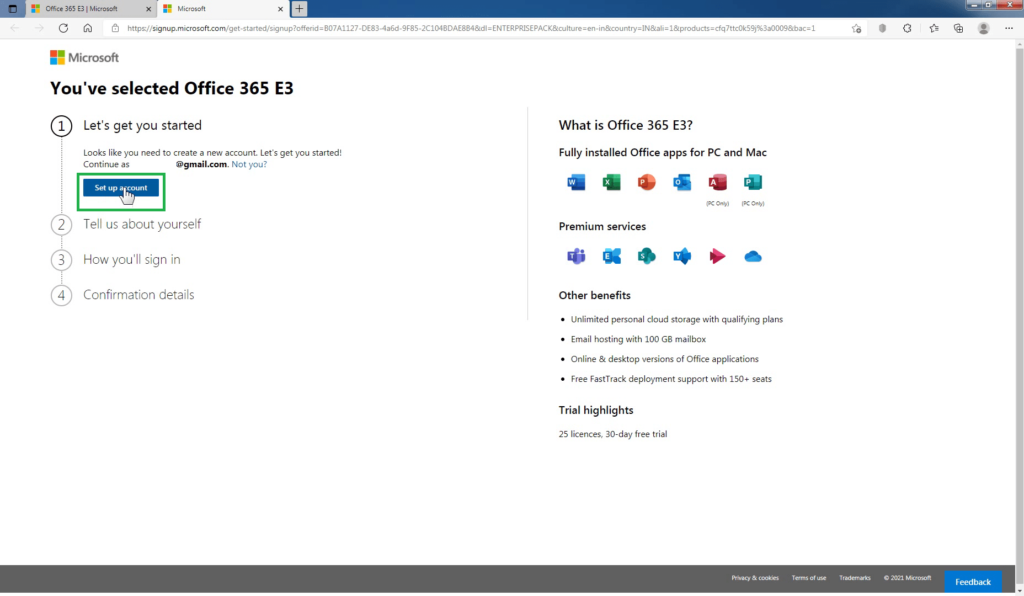The image size is (1024, 596).
Task: Click the Exchange service icon
Action: [611, 256]
